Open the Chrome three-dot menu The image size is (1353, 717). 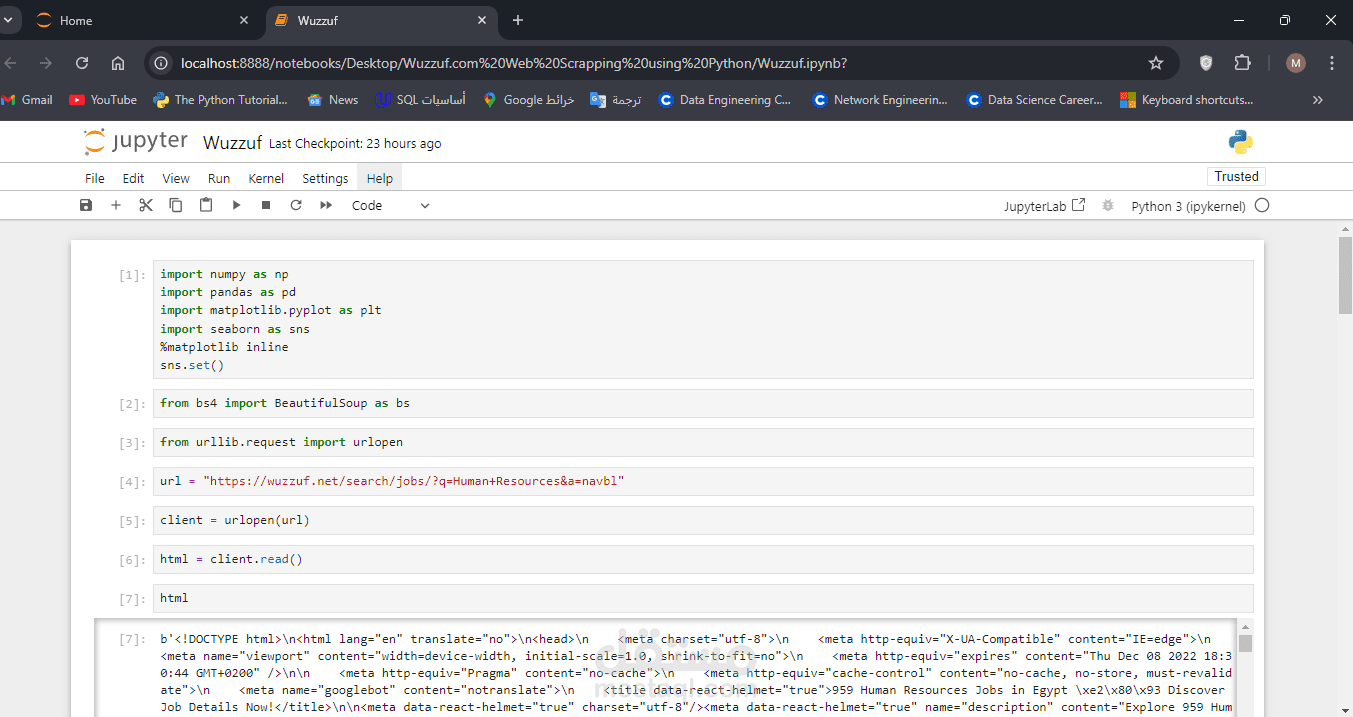pos(1332,63)
